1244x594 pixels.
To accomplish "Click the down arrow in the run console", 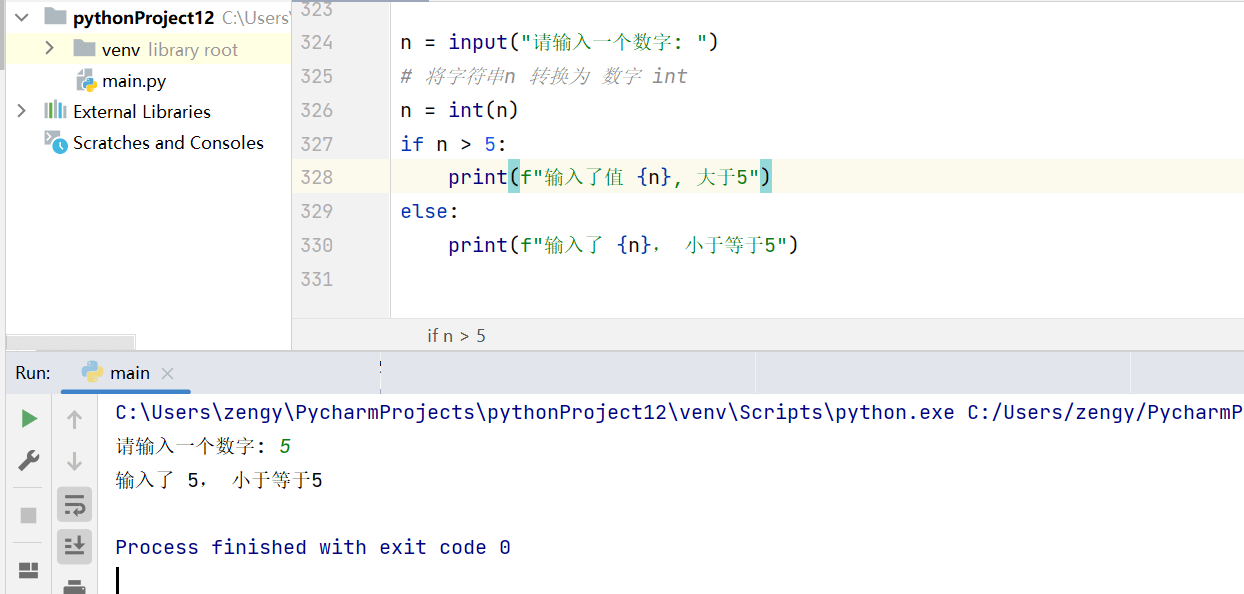I will pos(74,462).
